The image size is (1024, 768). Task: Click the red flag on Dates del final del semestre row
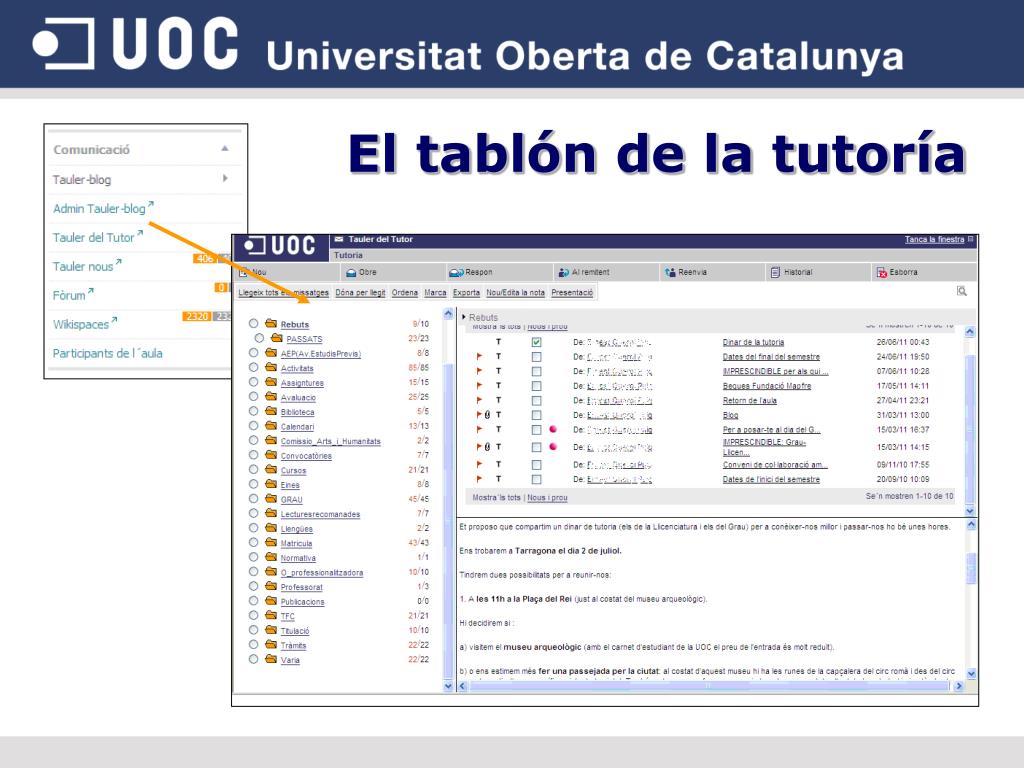pos(479,357)
